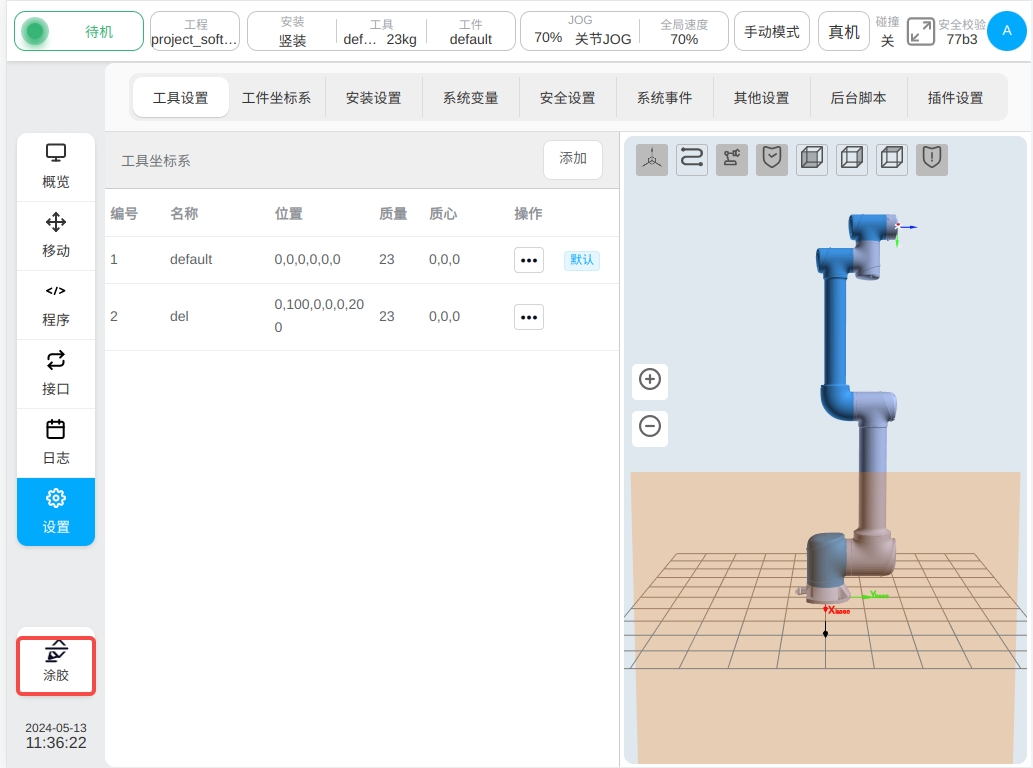Click the 待机 standby status button

point(79,32)
